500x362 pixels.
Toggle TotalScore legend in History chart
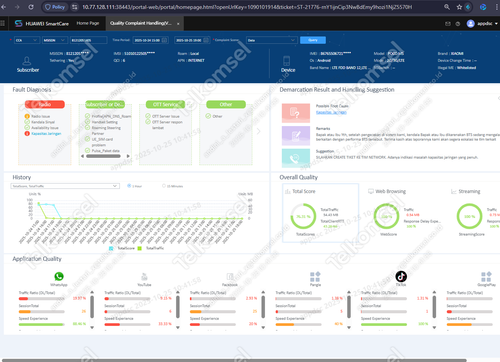(122, 248)
